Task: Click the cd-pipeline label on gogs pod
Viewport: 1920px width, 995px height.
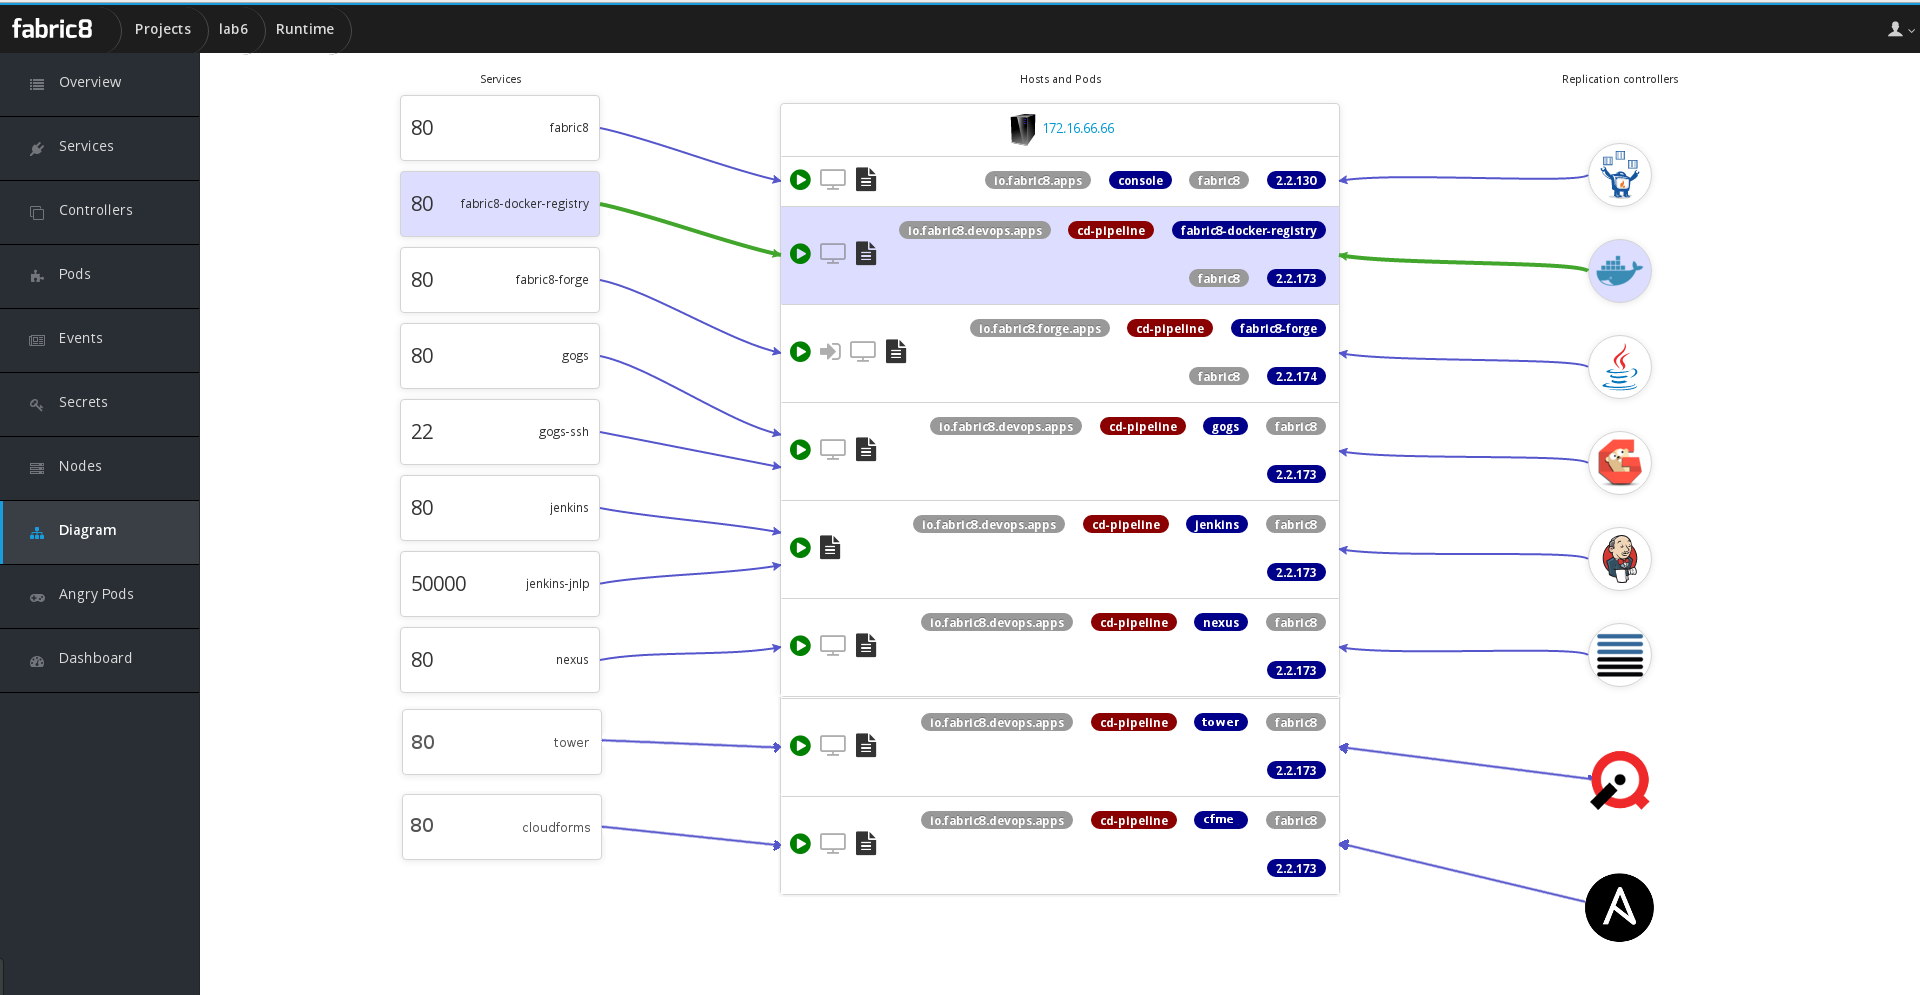Action: pos(1142,427)
